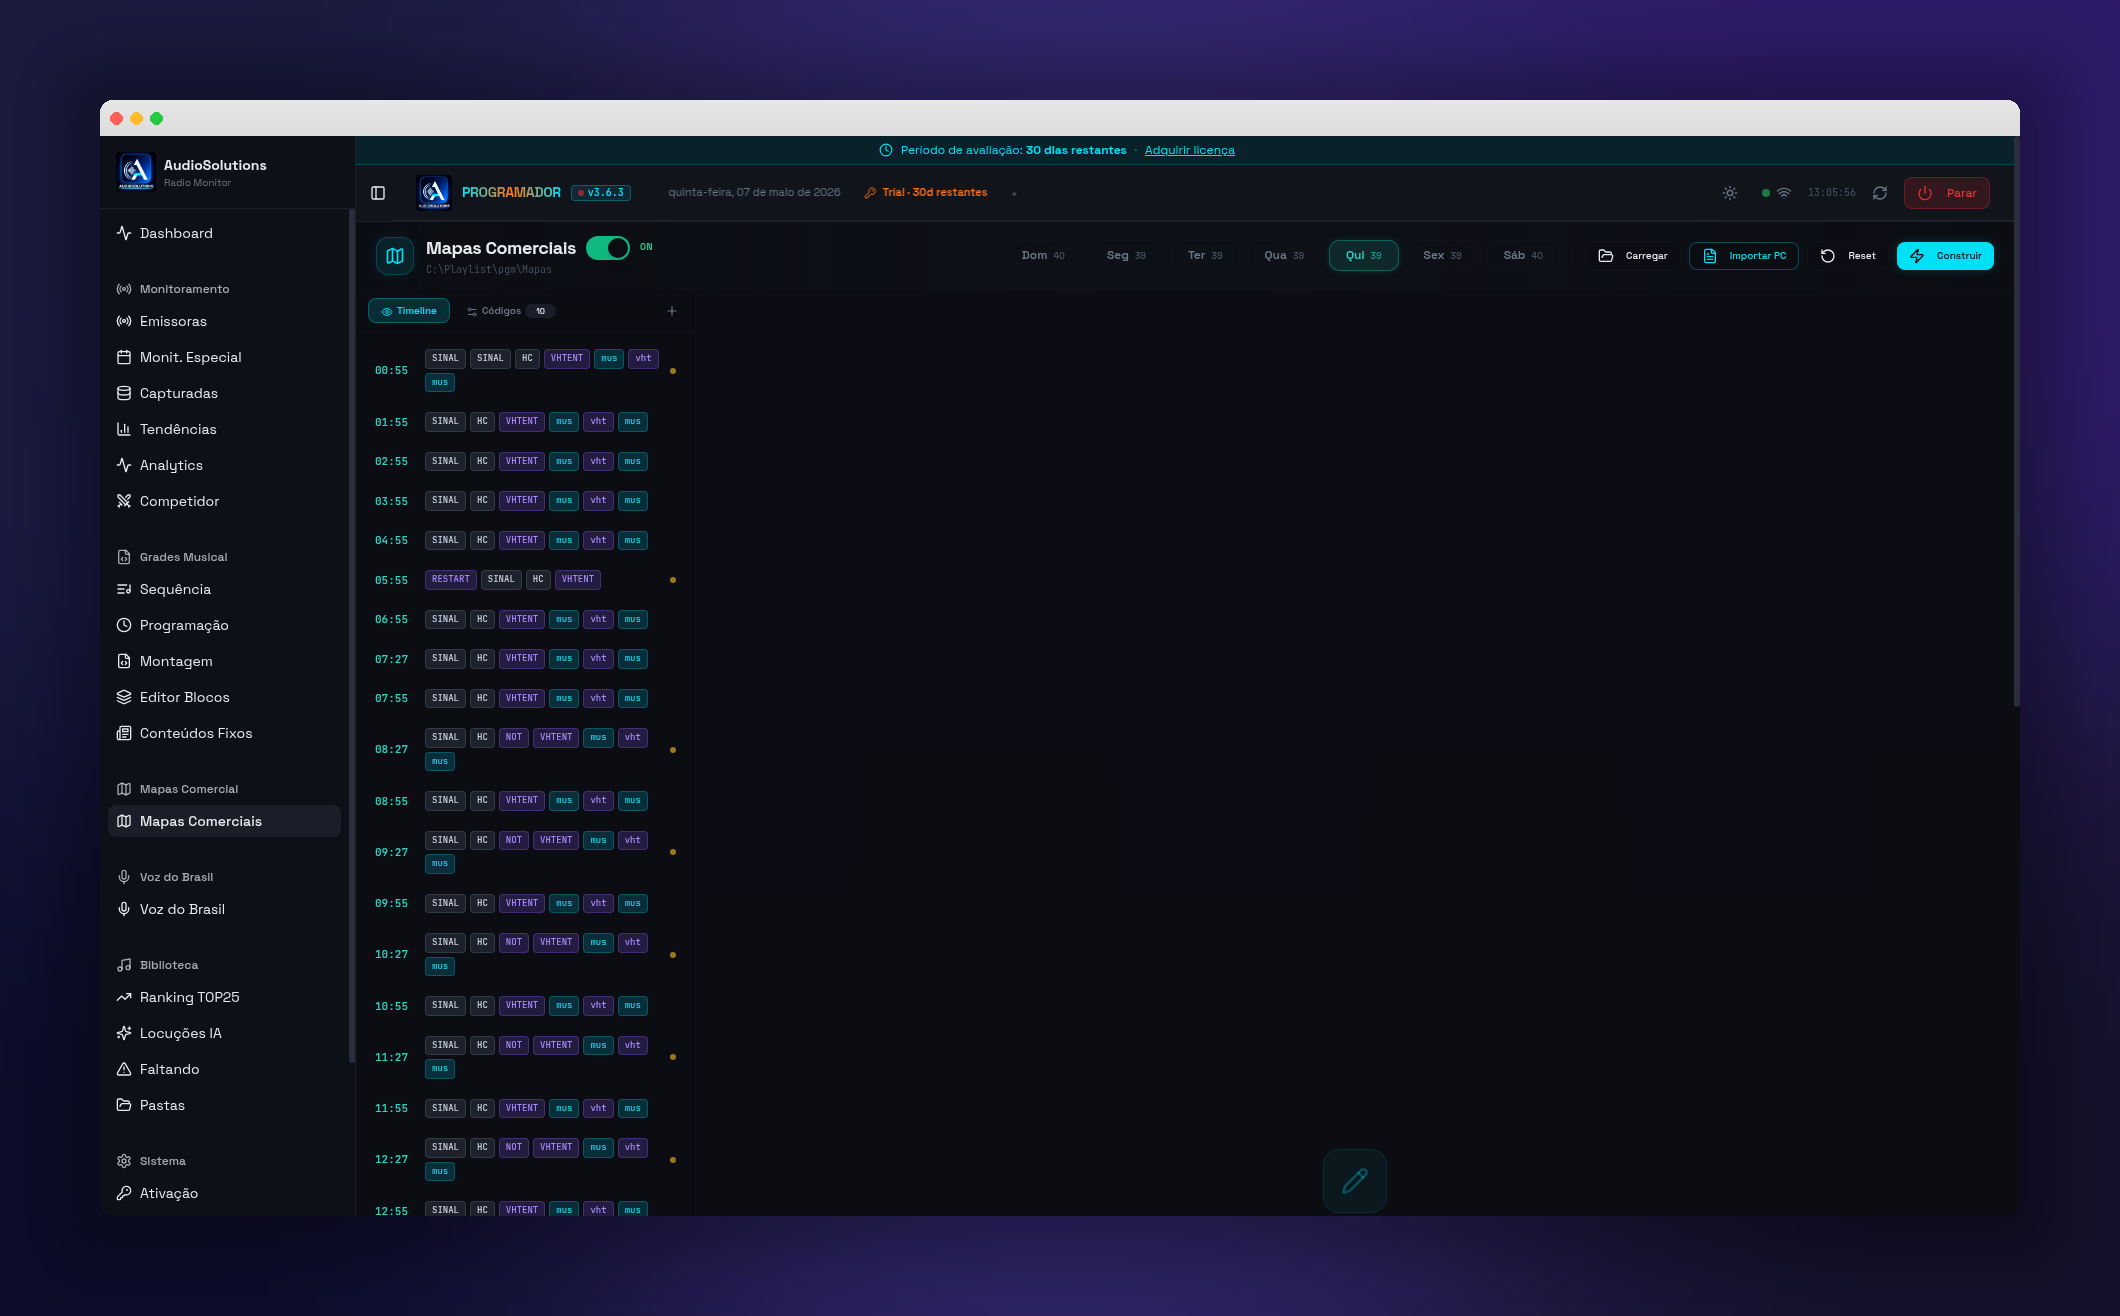
Task: Click the Reset button
Action: 1848,256
